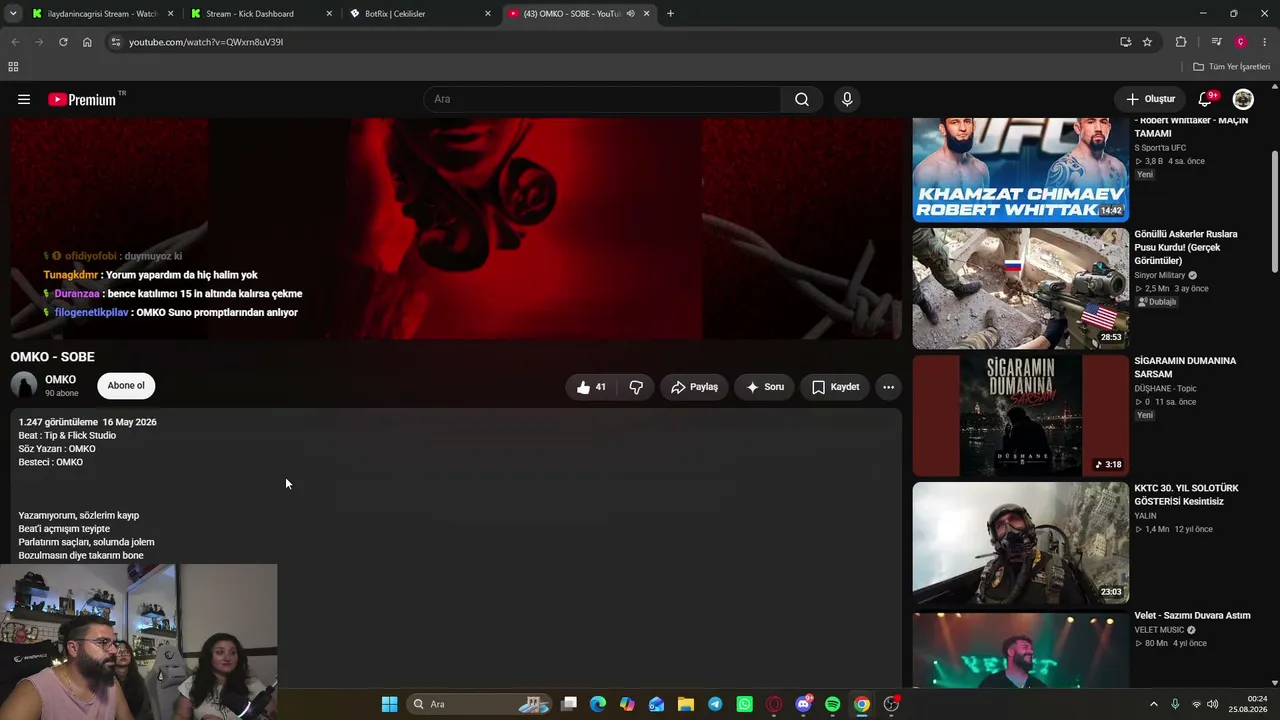The width and height of the screenshot is (1280, 720).
Task: Open Discord from the taskbar
Action: coord(803,704)
